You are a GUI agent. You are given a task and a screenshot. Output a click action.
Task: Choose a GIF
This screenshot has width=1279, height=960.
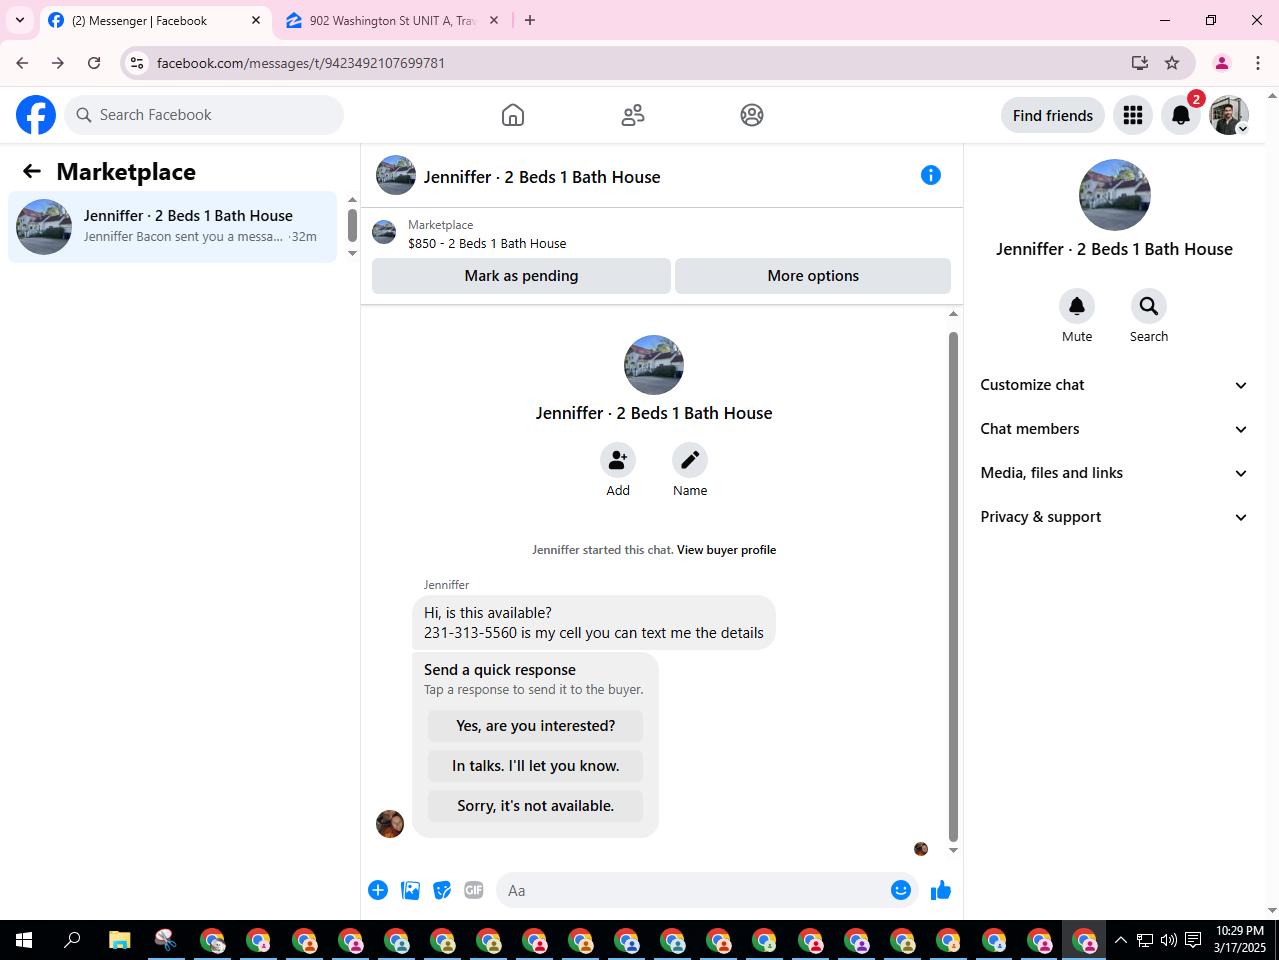coord(474,890)
